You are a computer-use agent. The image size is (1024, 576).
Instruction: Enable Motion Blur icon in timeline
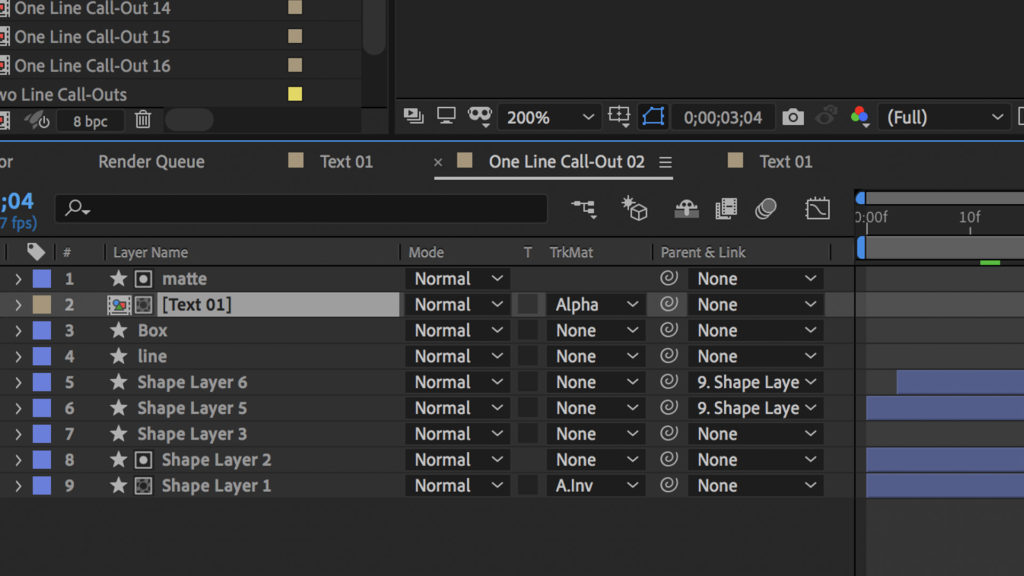(766, 208)
